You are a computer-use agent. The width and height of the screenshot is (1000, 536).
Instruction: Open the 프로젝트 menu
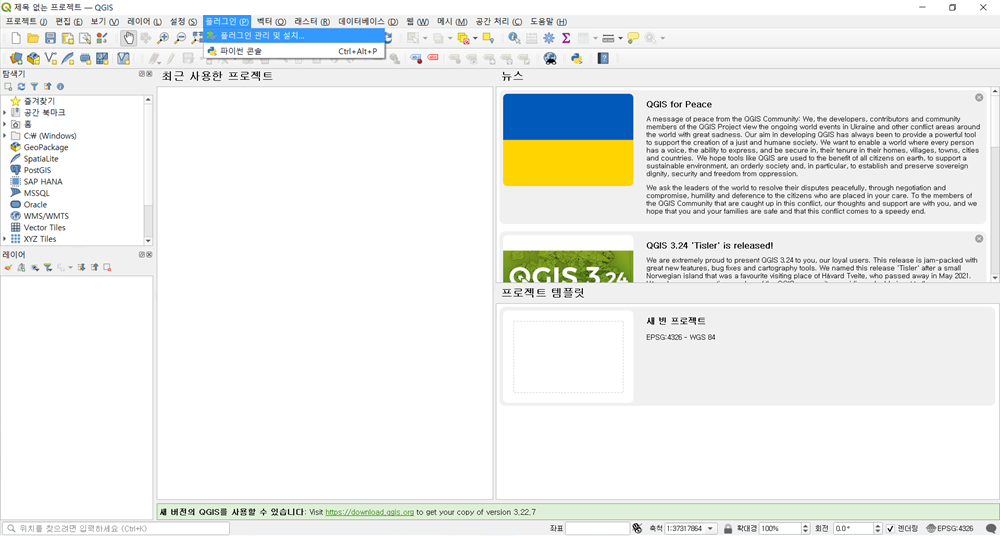[x=27, y=22]
